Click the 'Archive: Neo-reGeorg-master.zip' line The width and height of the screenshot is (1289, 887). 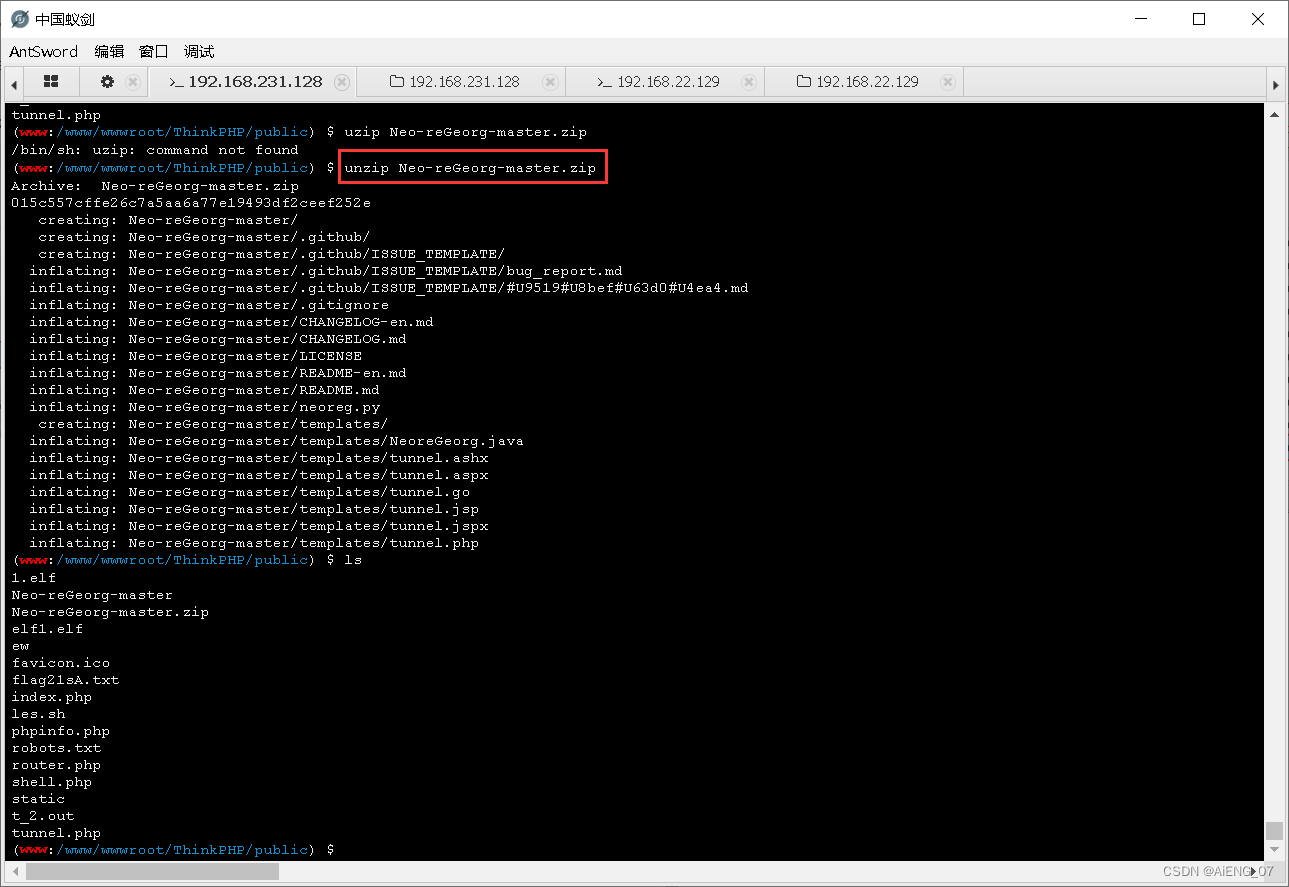[x=155, y=186]
